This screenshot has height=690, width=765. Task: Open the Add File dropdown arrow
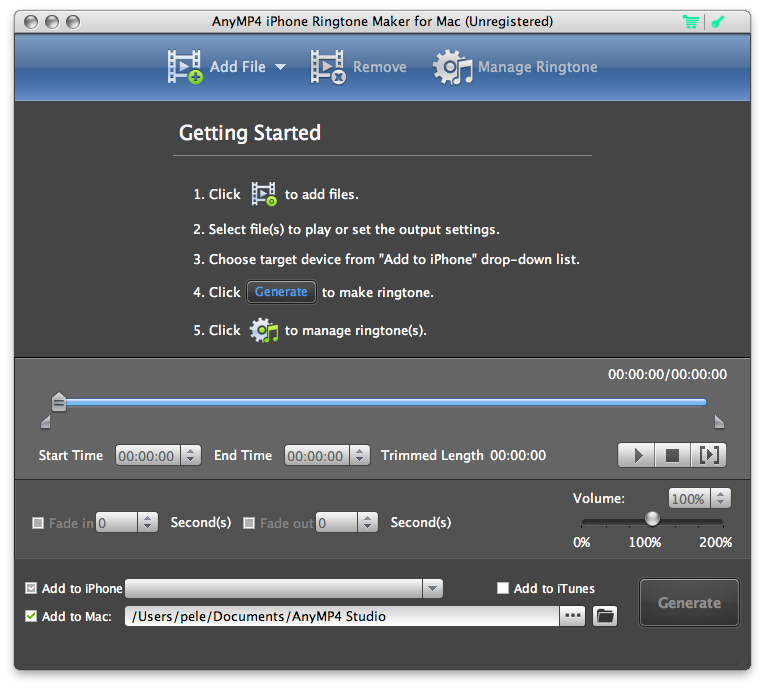coord(280,67)
